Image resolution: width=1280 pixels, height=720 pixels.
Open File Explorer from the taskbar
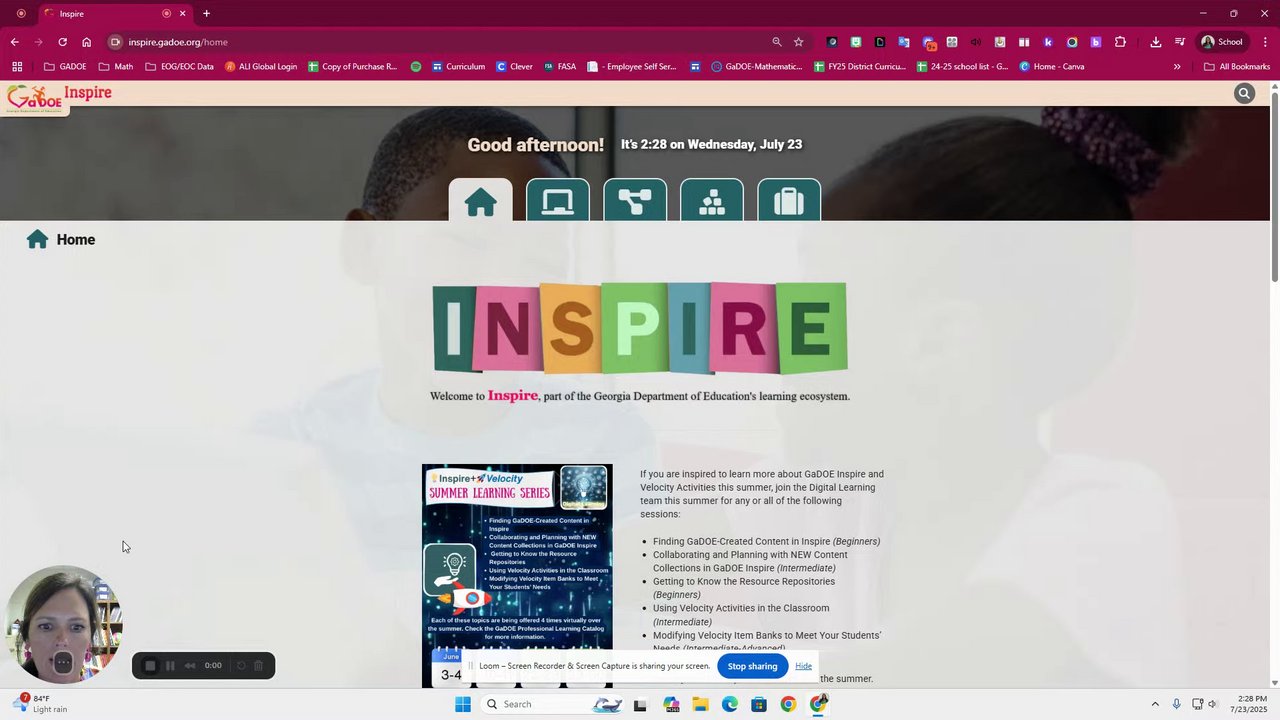click(700, 704)
